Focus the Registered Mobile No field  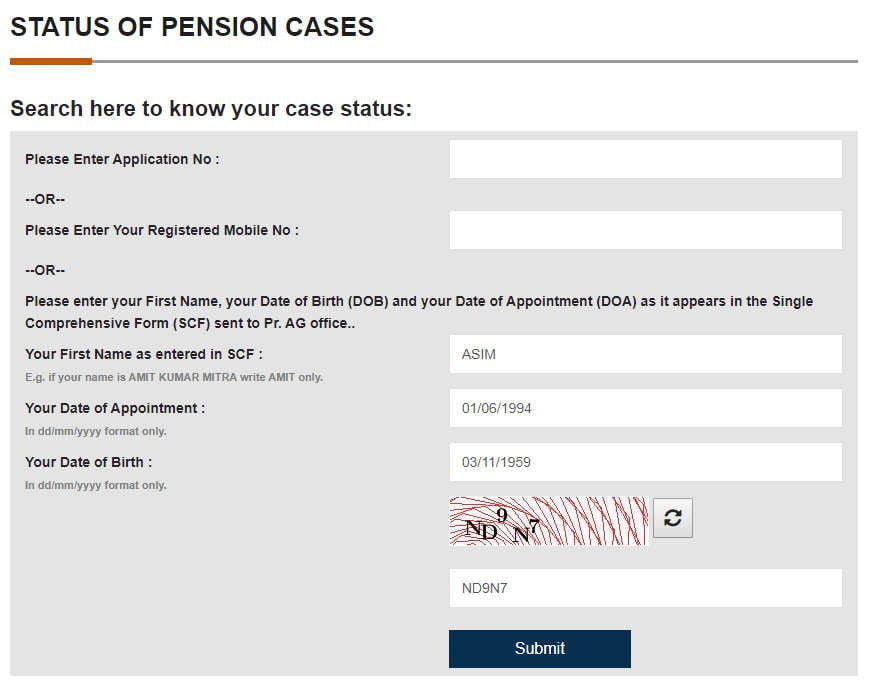pos(645,230)
